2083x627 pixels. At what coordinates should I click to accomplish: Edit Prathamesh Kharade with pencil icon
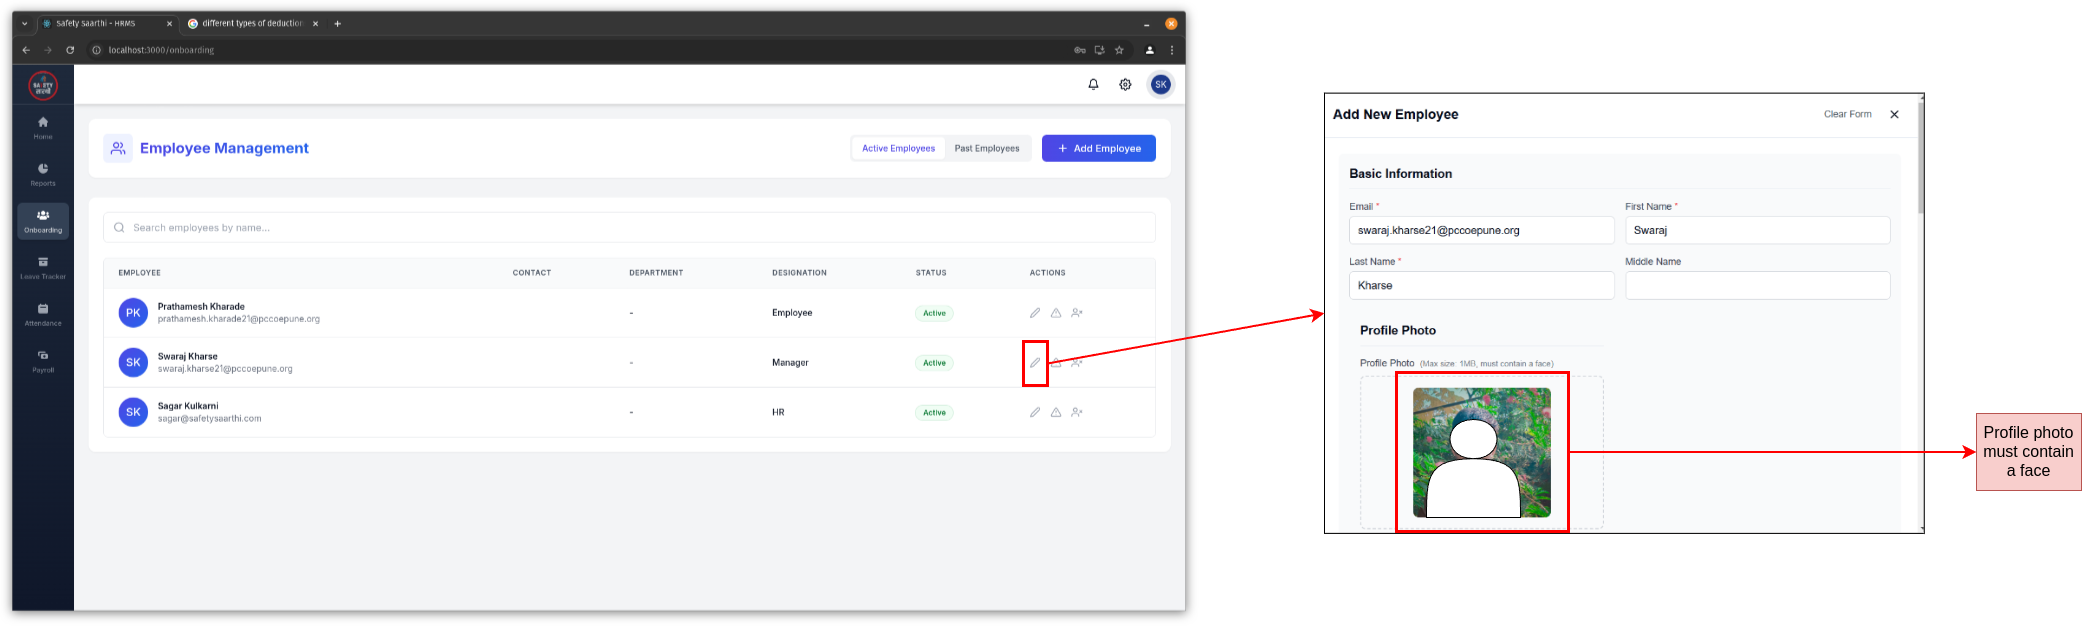click(1035, 313)
